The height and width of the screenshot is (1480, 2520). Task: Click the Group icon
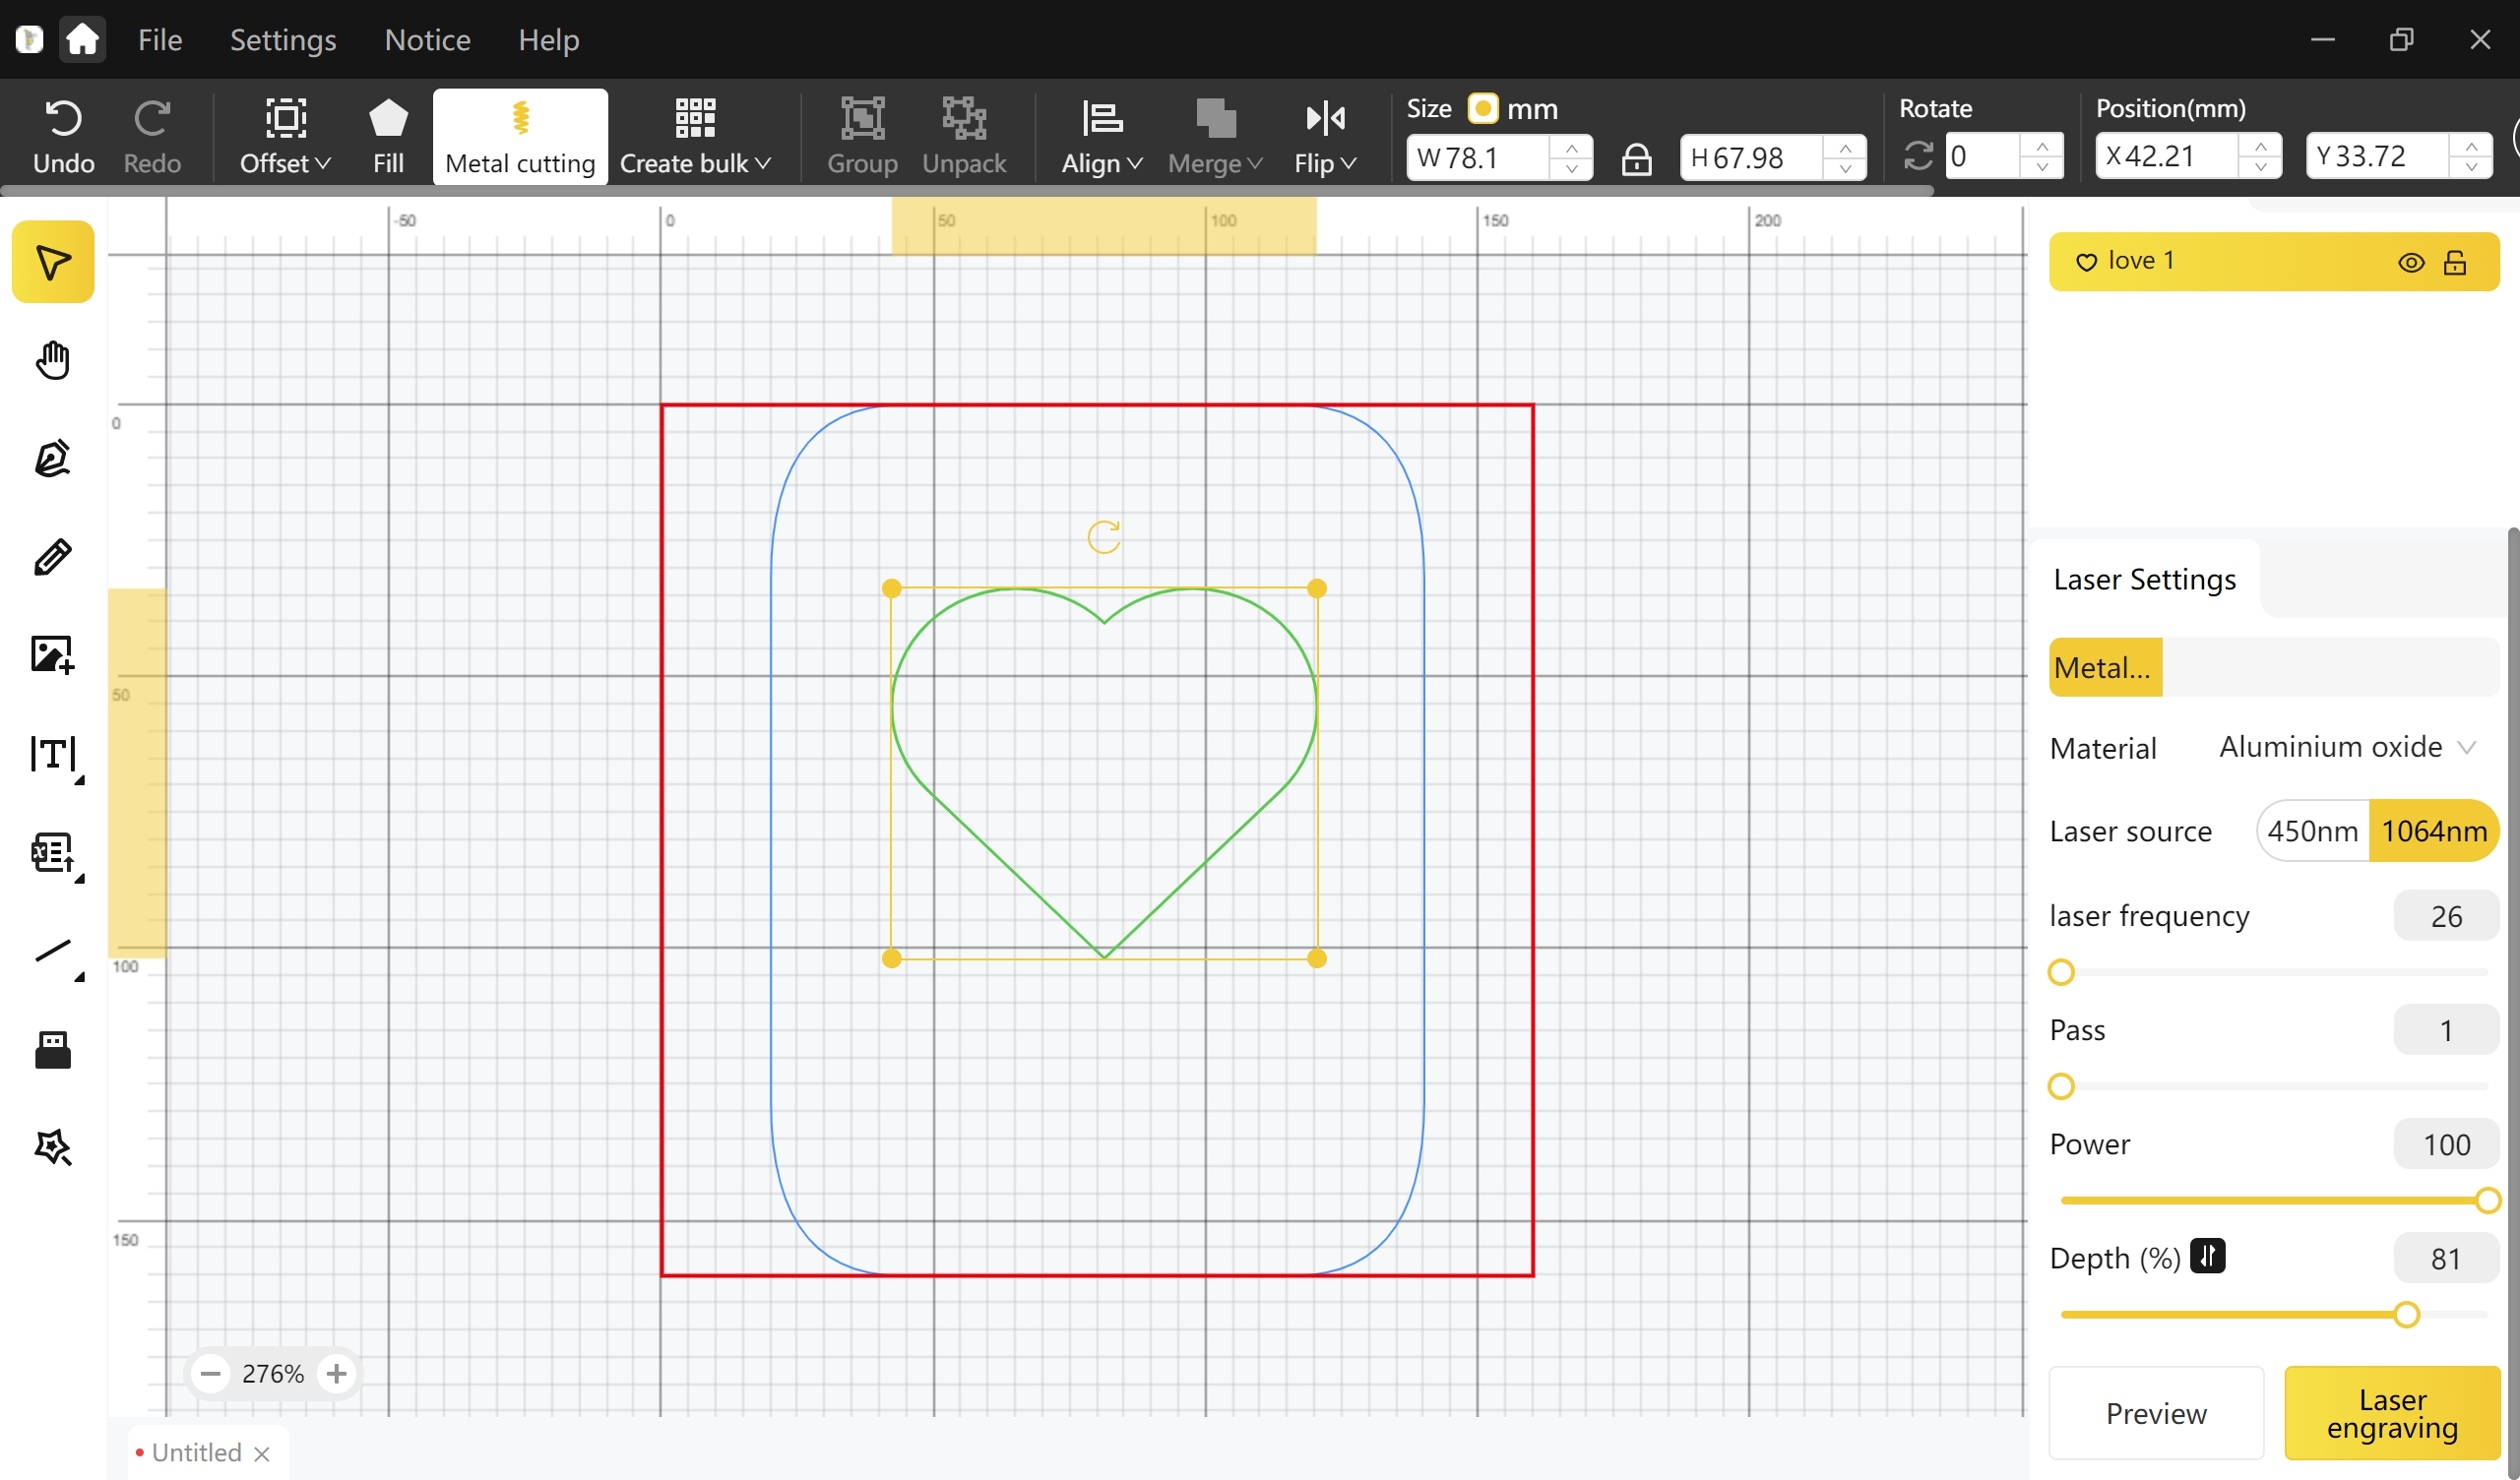click(x=862, y=119)
